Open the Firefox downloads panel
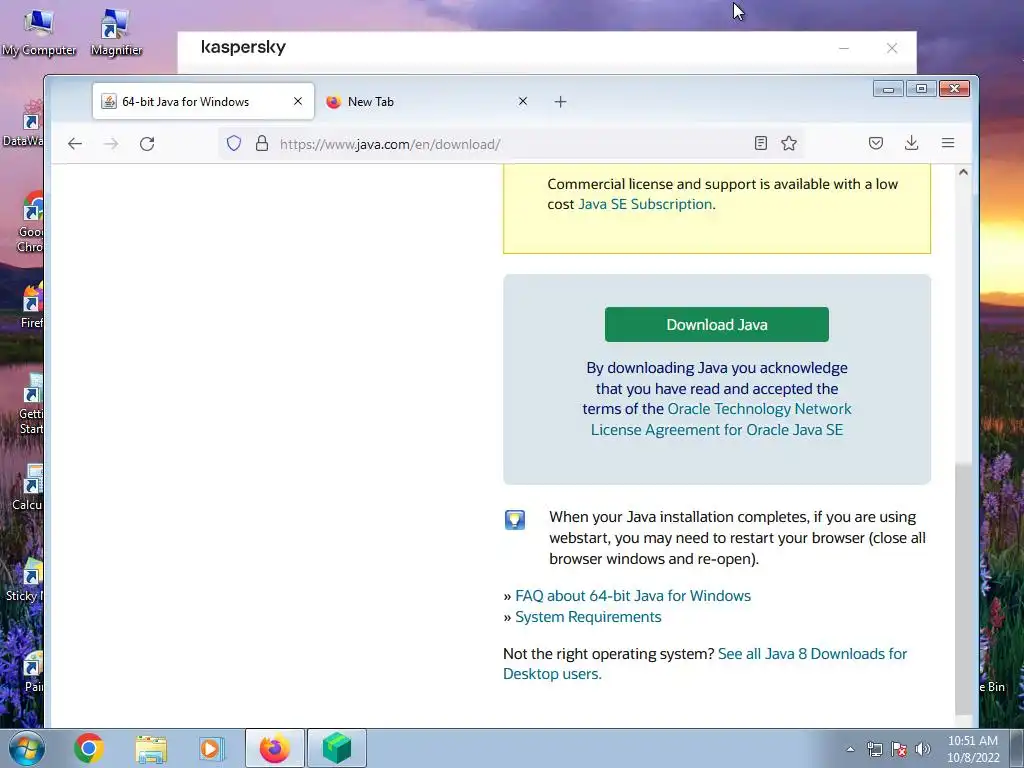This screenshot has width=1024, height=768. click(912, 143)
